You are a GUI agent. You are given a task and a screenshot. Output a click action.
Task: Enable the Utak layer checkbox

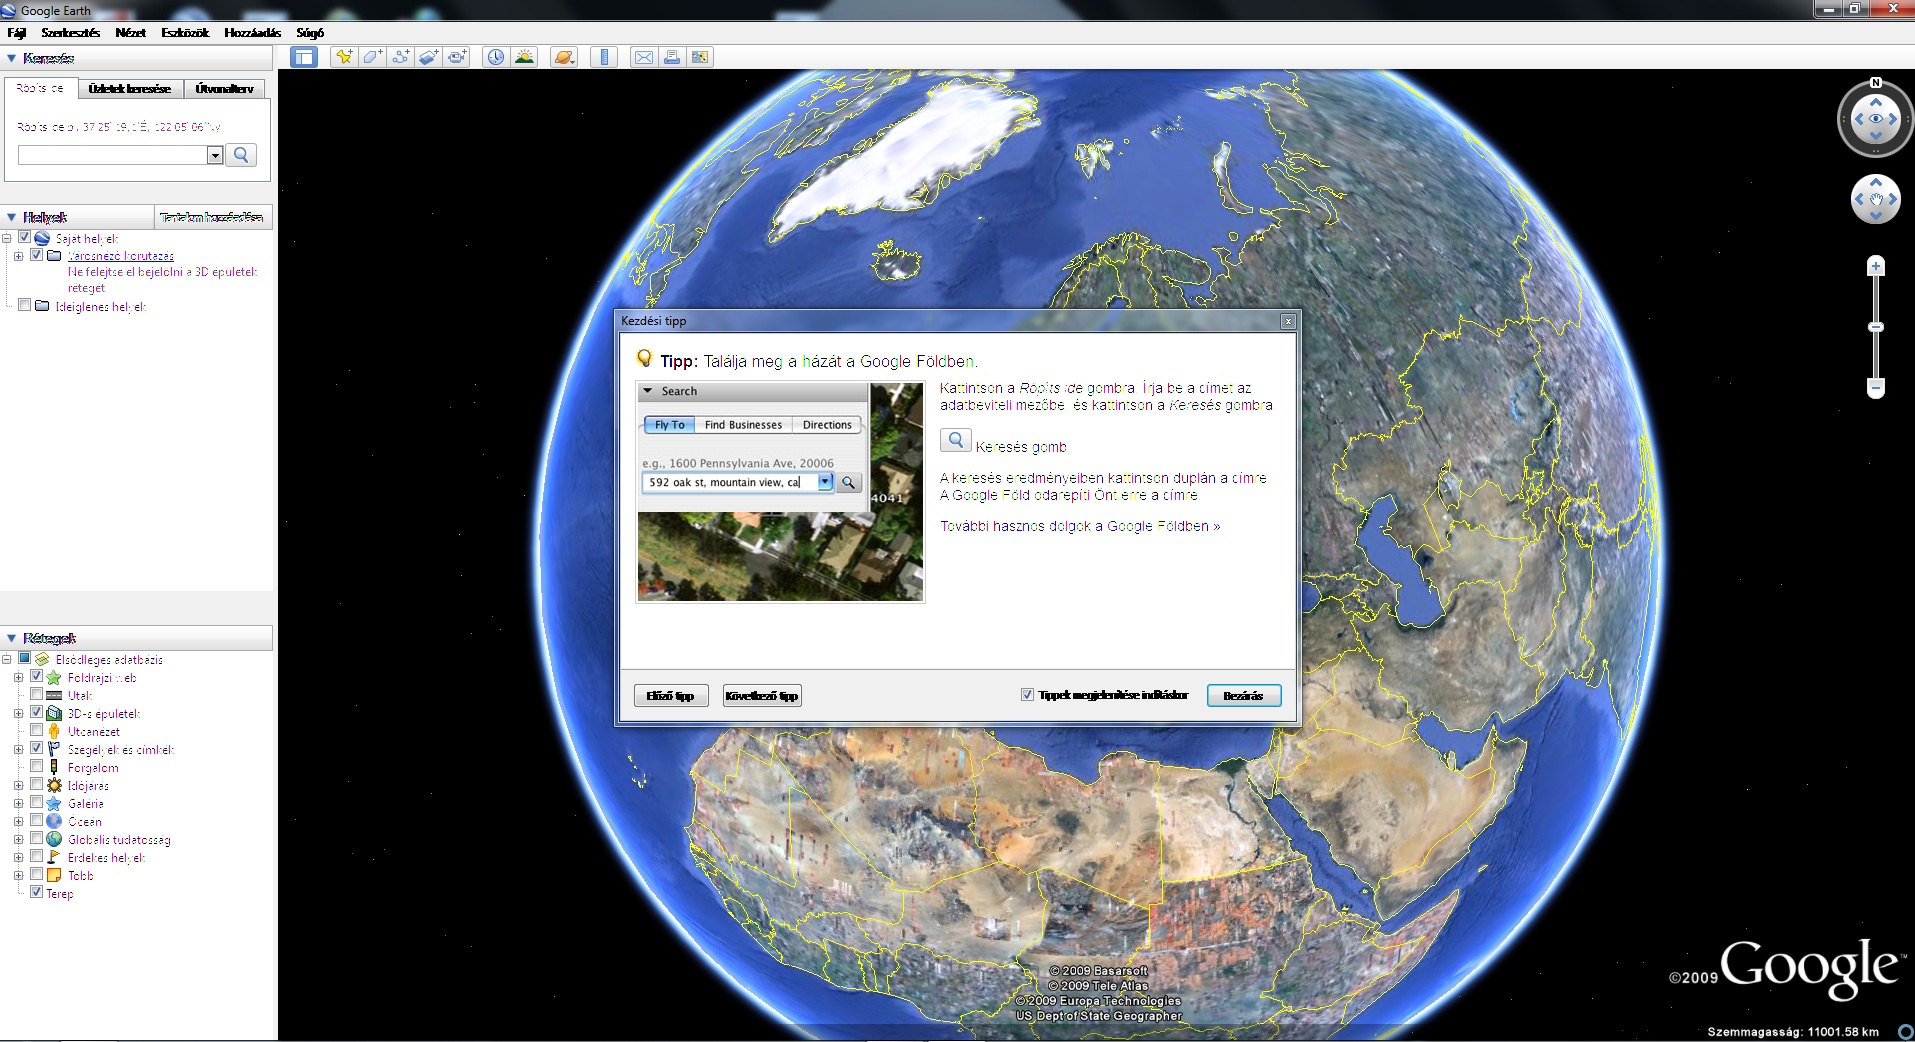click(37, 695)
